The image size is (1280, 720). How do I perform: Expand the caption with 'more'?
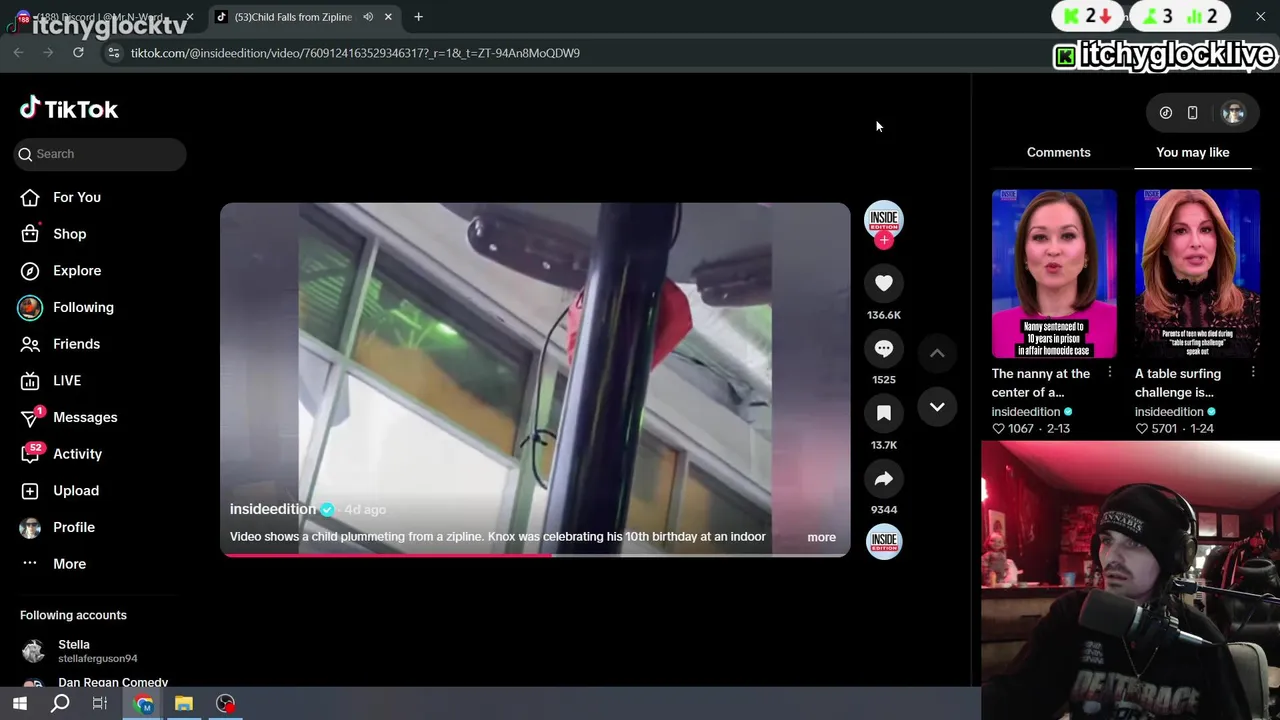pos(821,537)
